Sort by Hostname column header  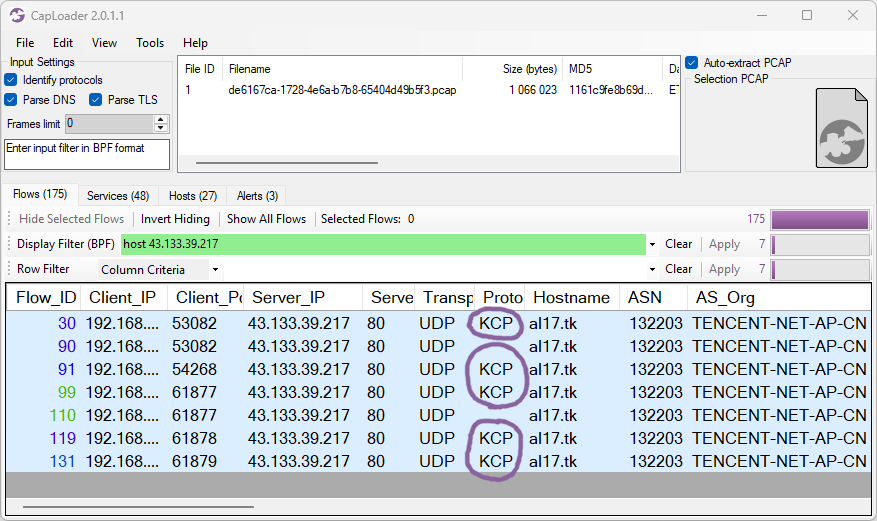[572, 297]
